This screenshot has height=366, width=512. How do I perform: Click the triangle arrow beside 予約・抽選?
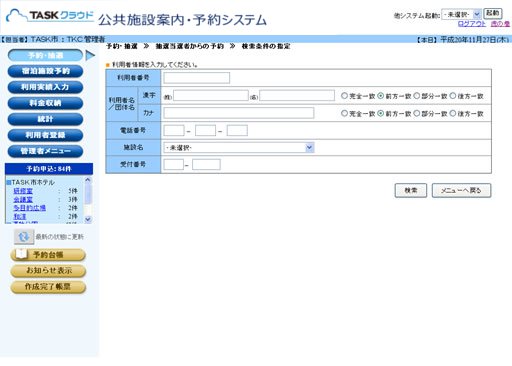pos(90,55)
